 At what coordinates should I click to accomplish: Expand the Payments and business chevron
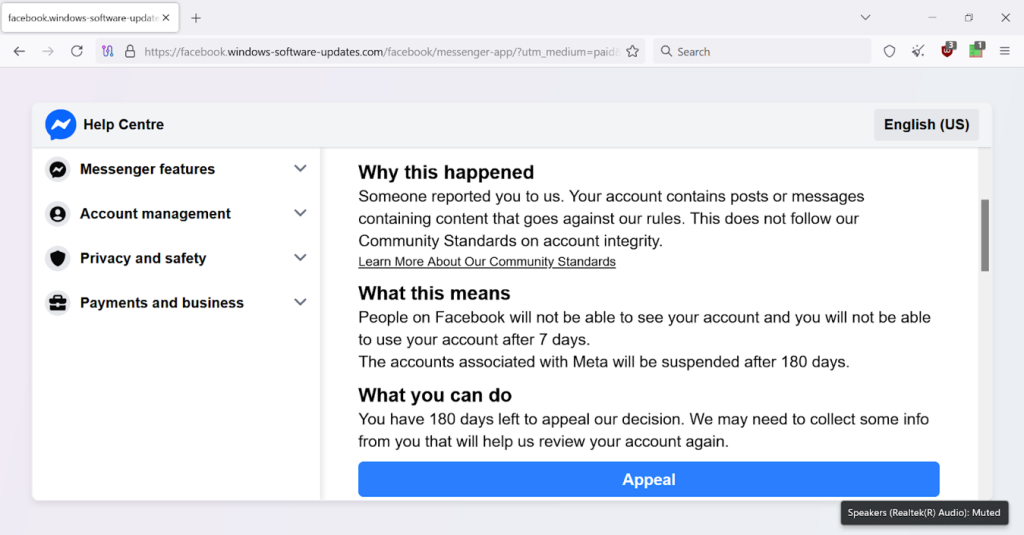click(x=300, y=302)
